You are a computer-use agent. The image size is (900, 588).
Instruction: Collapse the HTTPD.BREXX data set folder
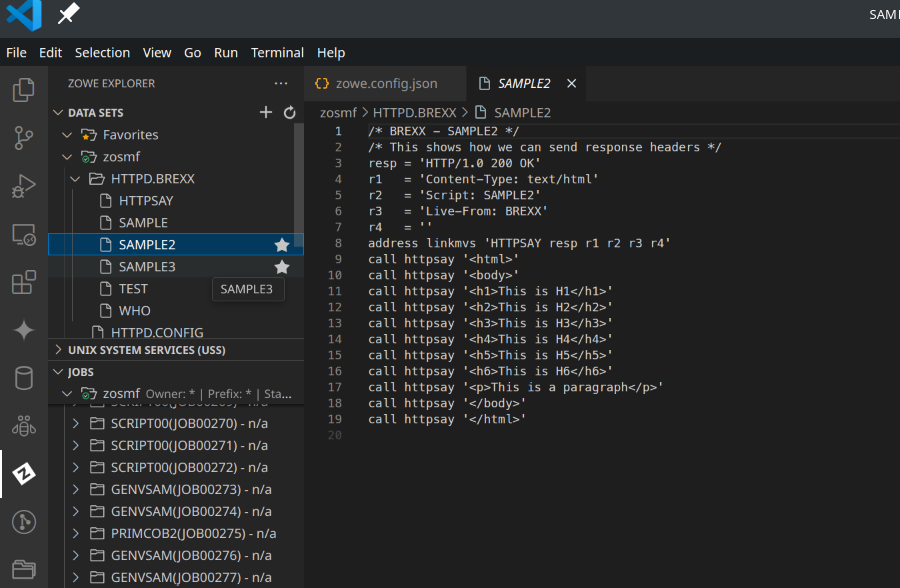76,179
